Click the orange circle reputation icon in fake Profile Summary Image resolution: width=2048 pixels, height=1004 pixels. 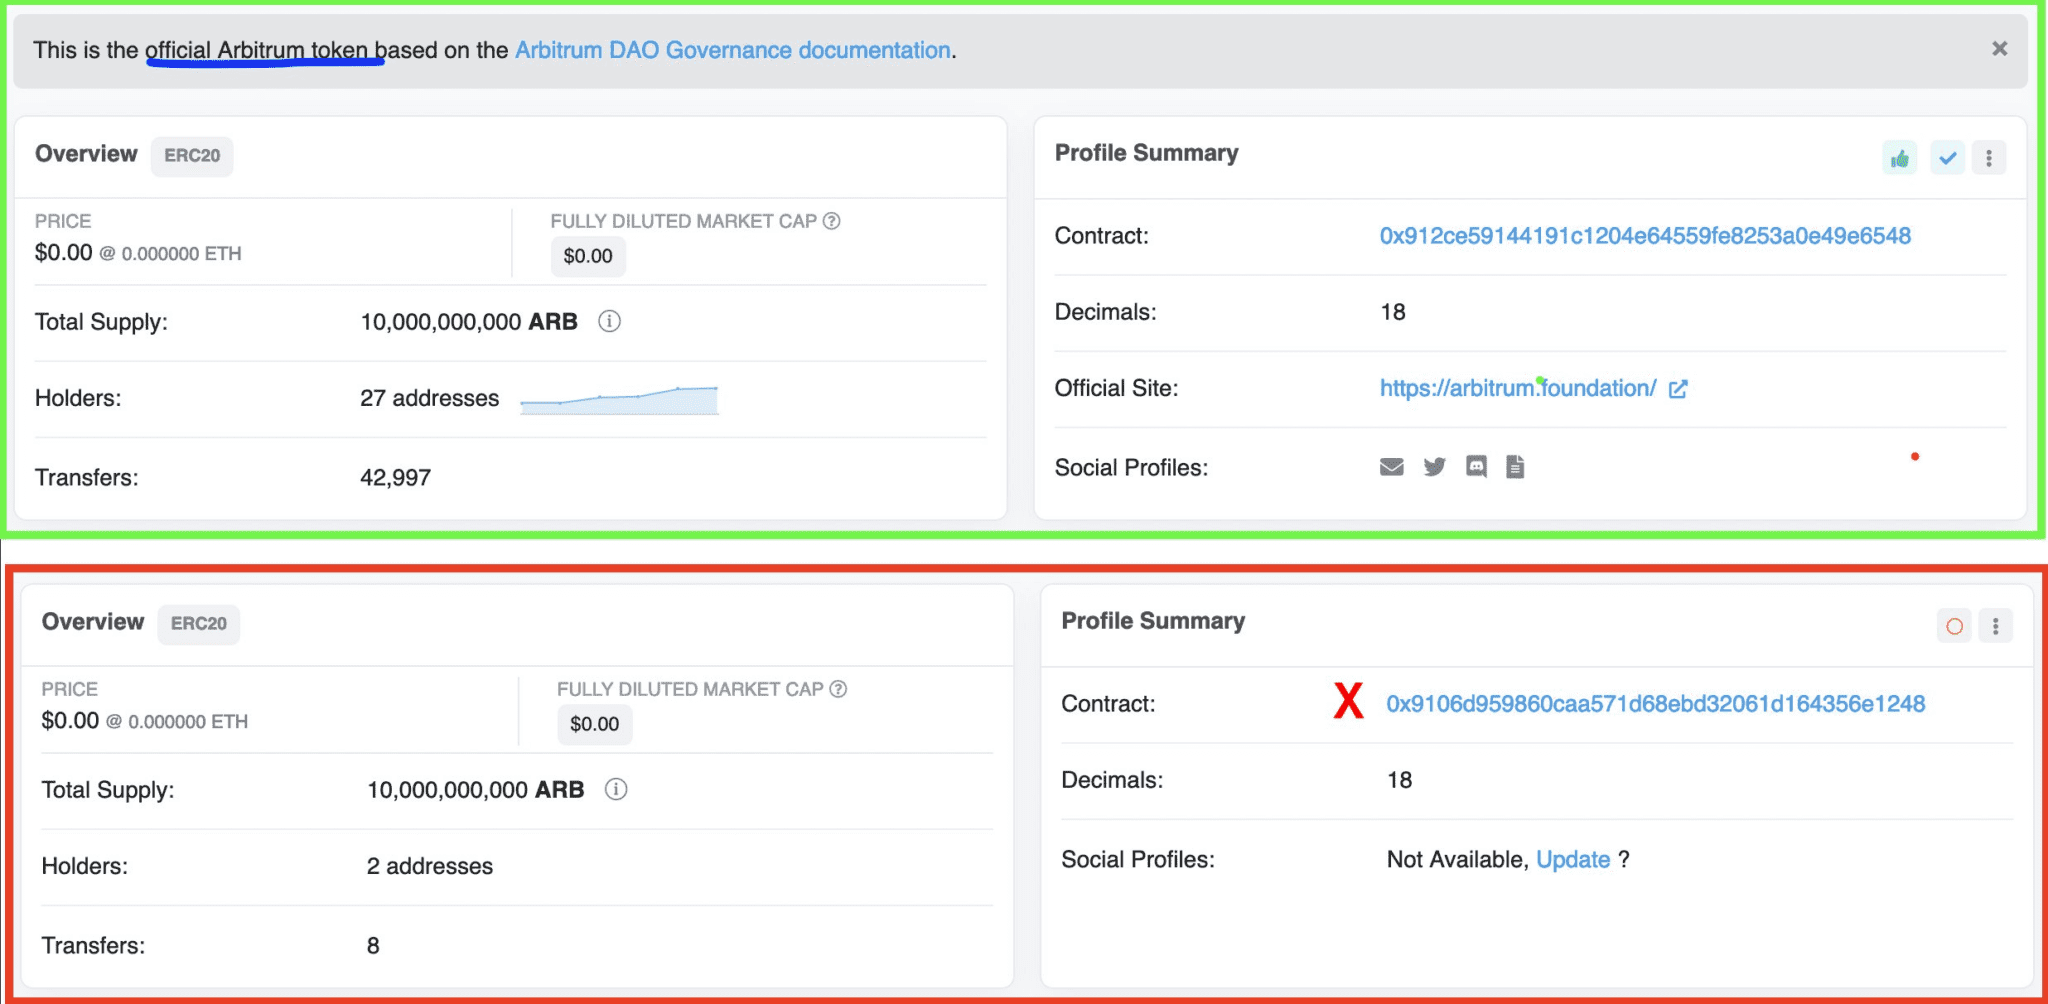tap(1954, 626)
